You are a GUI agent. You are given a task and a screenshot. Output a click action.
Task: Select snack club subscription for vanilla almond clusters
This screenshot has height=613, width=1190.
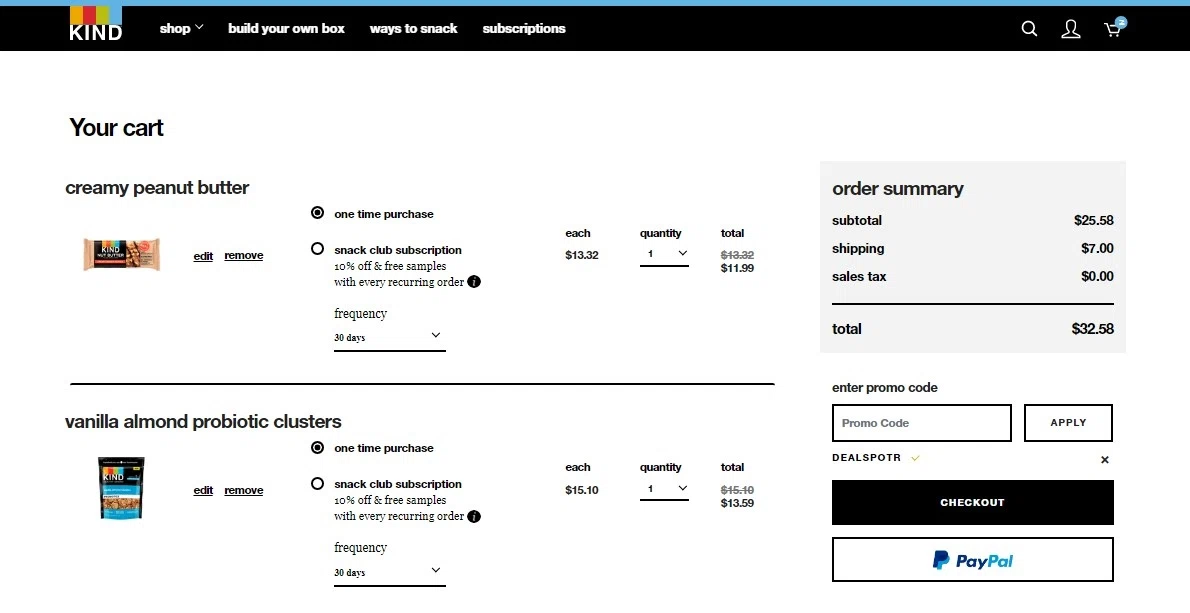click(317, 483)
